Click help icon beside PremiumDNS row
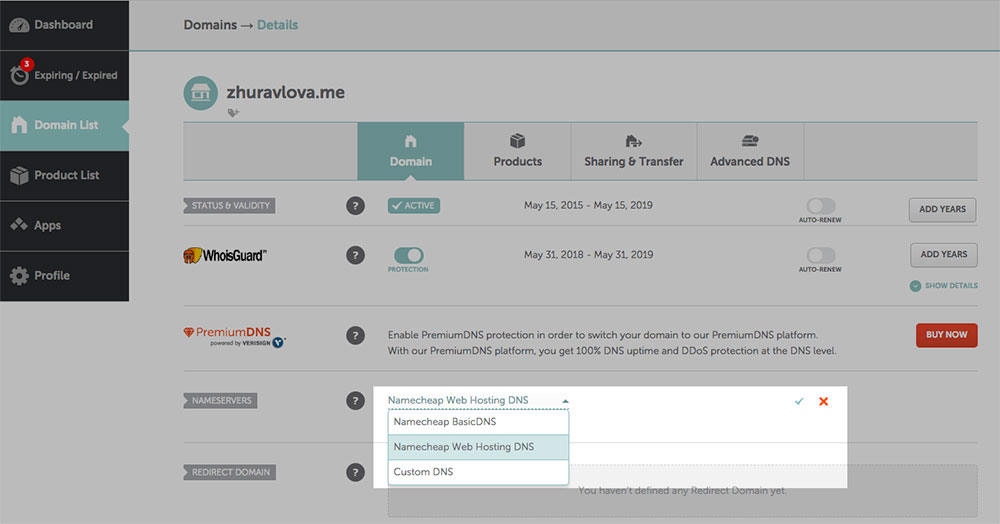 (x=355, y=336)
